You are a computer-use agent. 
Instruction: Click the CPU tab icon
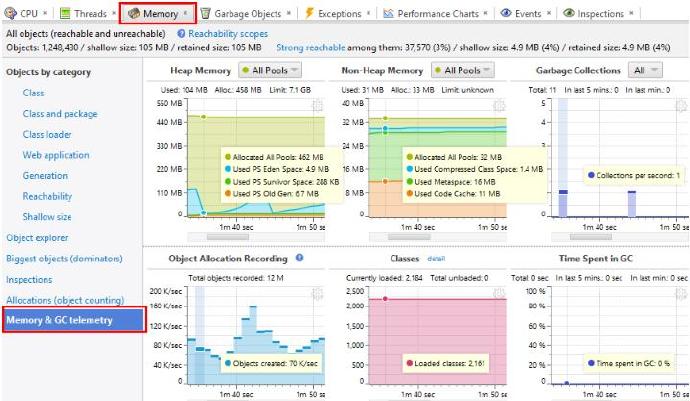point(10,13)
